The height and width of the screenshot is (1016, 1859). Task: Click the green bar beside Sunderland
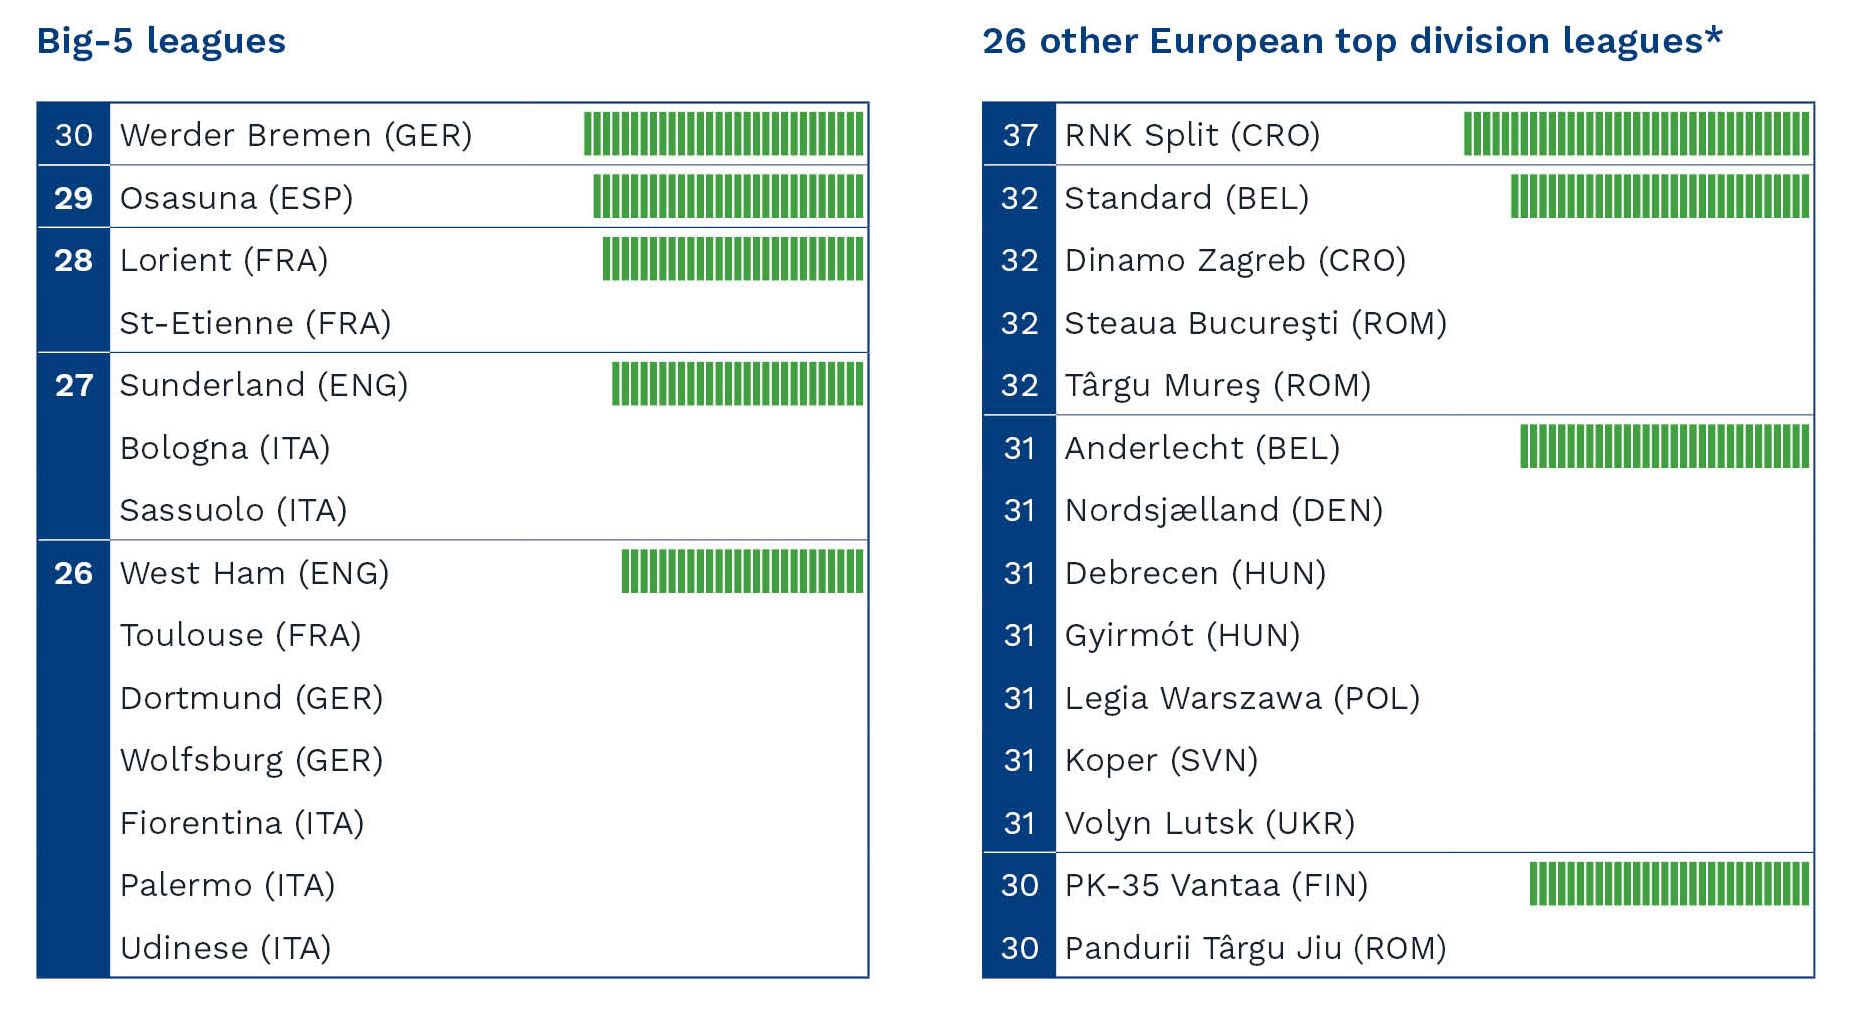(737, 384)
